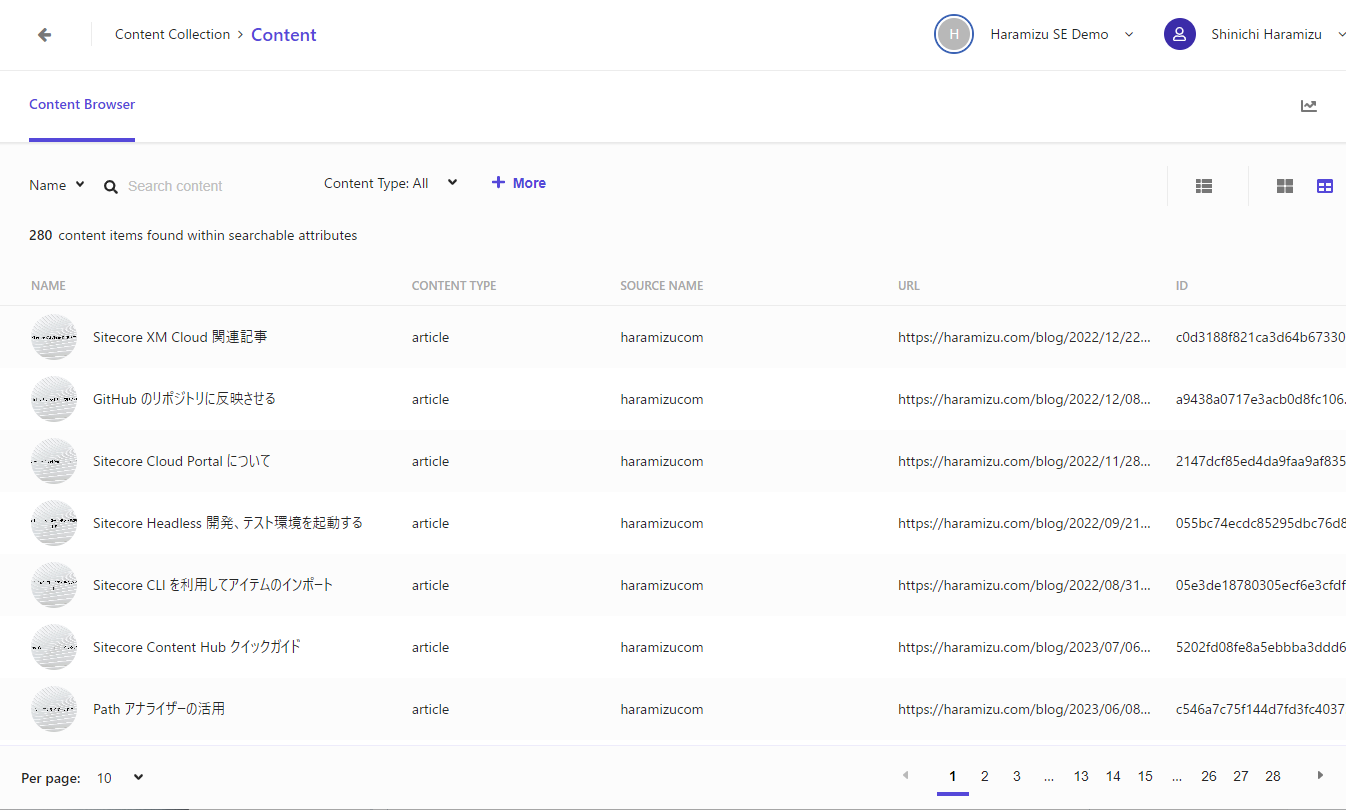Go to page 3
The height and width of the screenshot is (810, 1346).
[x=1017, y=776]
